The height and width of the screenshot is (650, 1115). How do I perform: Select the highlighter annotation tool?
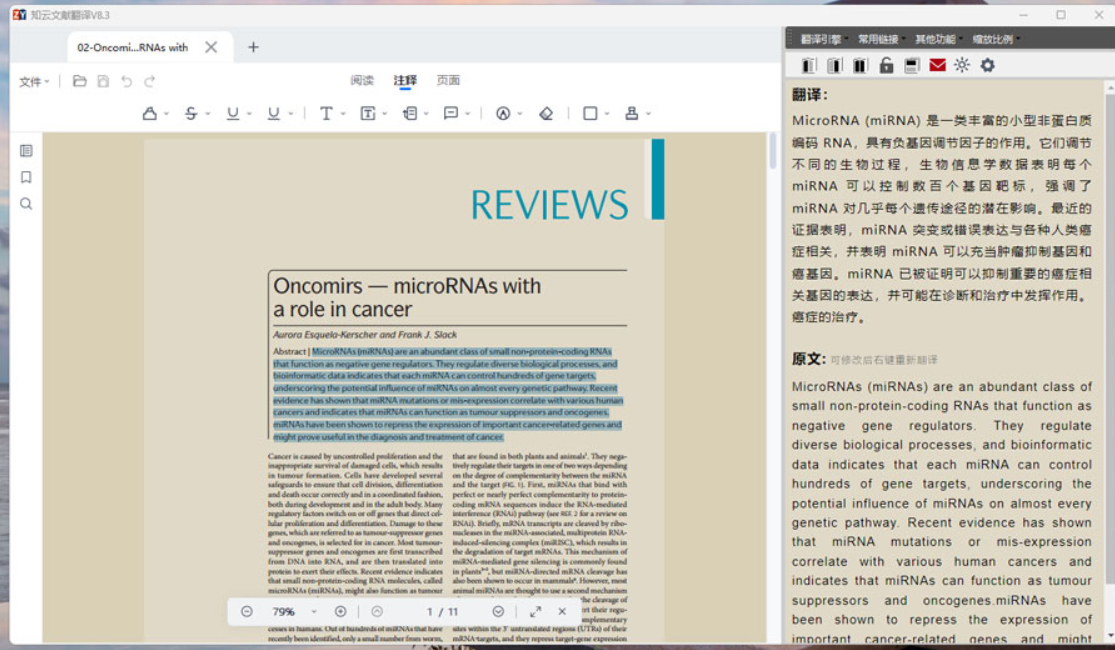pos(150,114)
